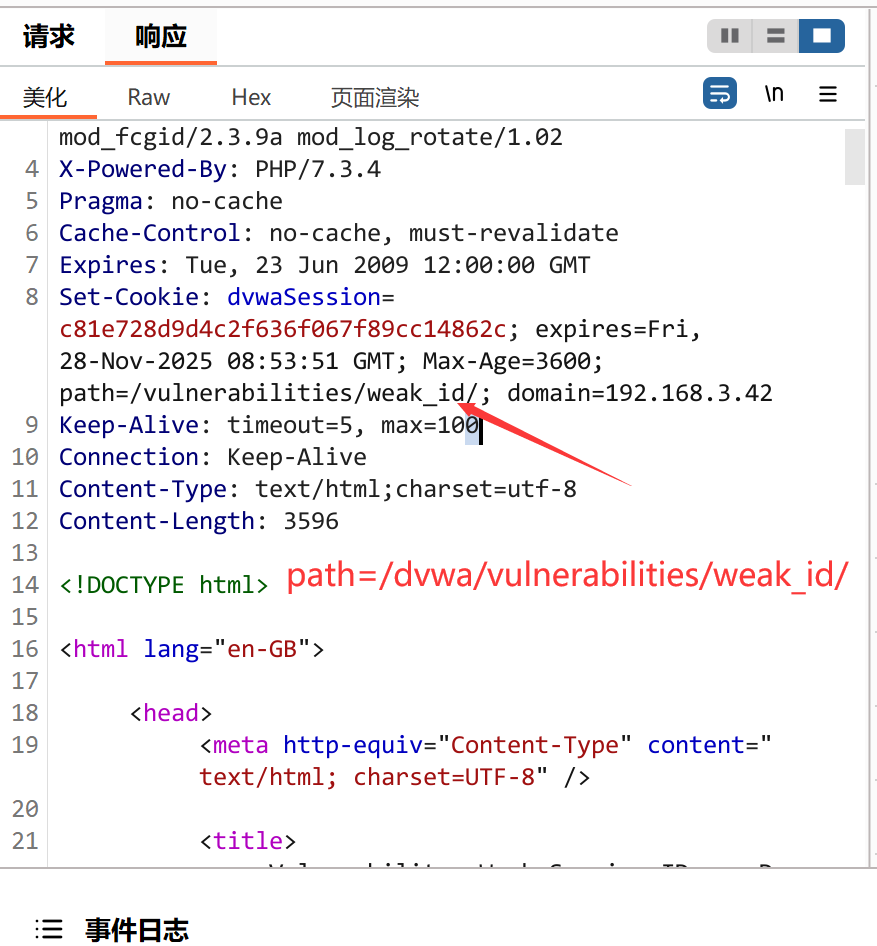Toggle the word wrap icon
The height and width of the screenshot is (946, 877).
(720, 94)
